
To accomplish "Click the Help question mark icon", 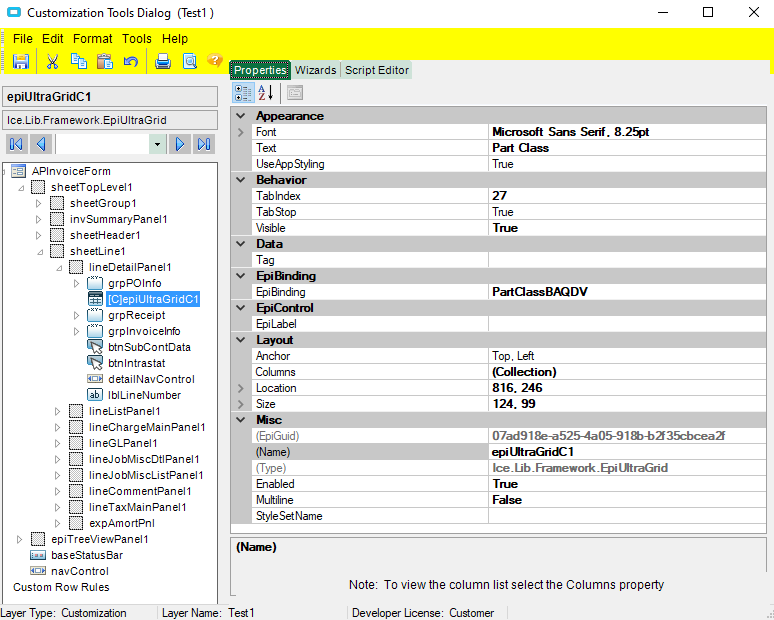I will [215, 60].
